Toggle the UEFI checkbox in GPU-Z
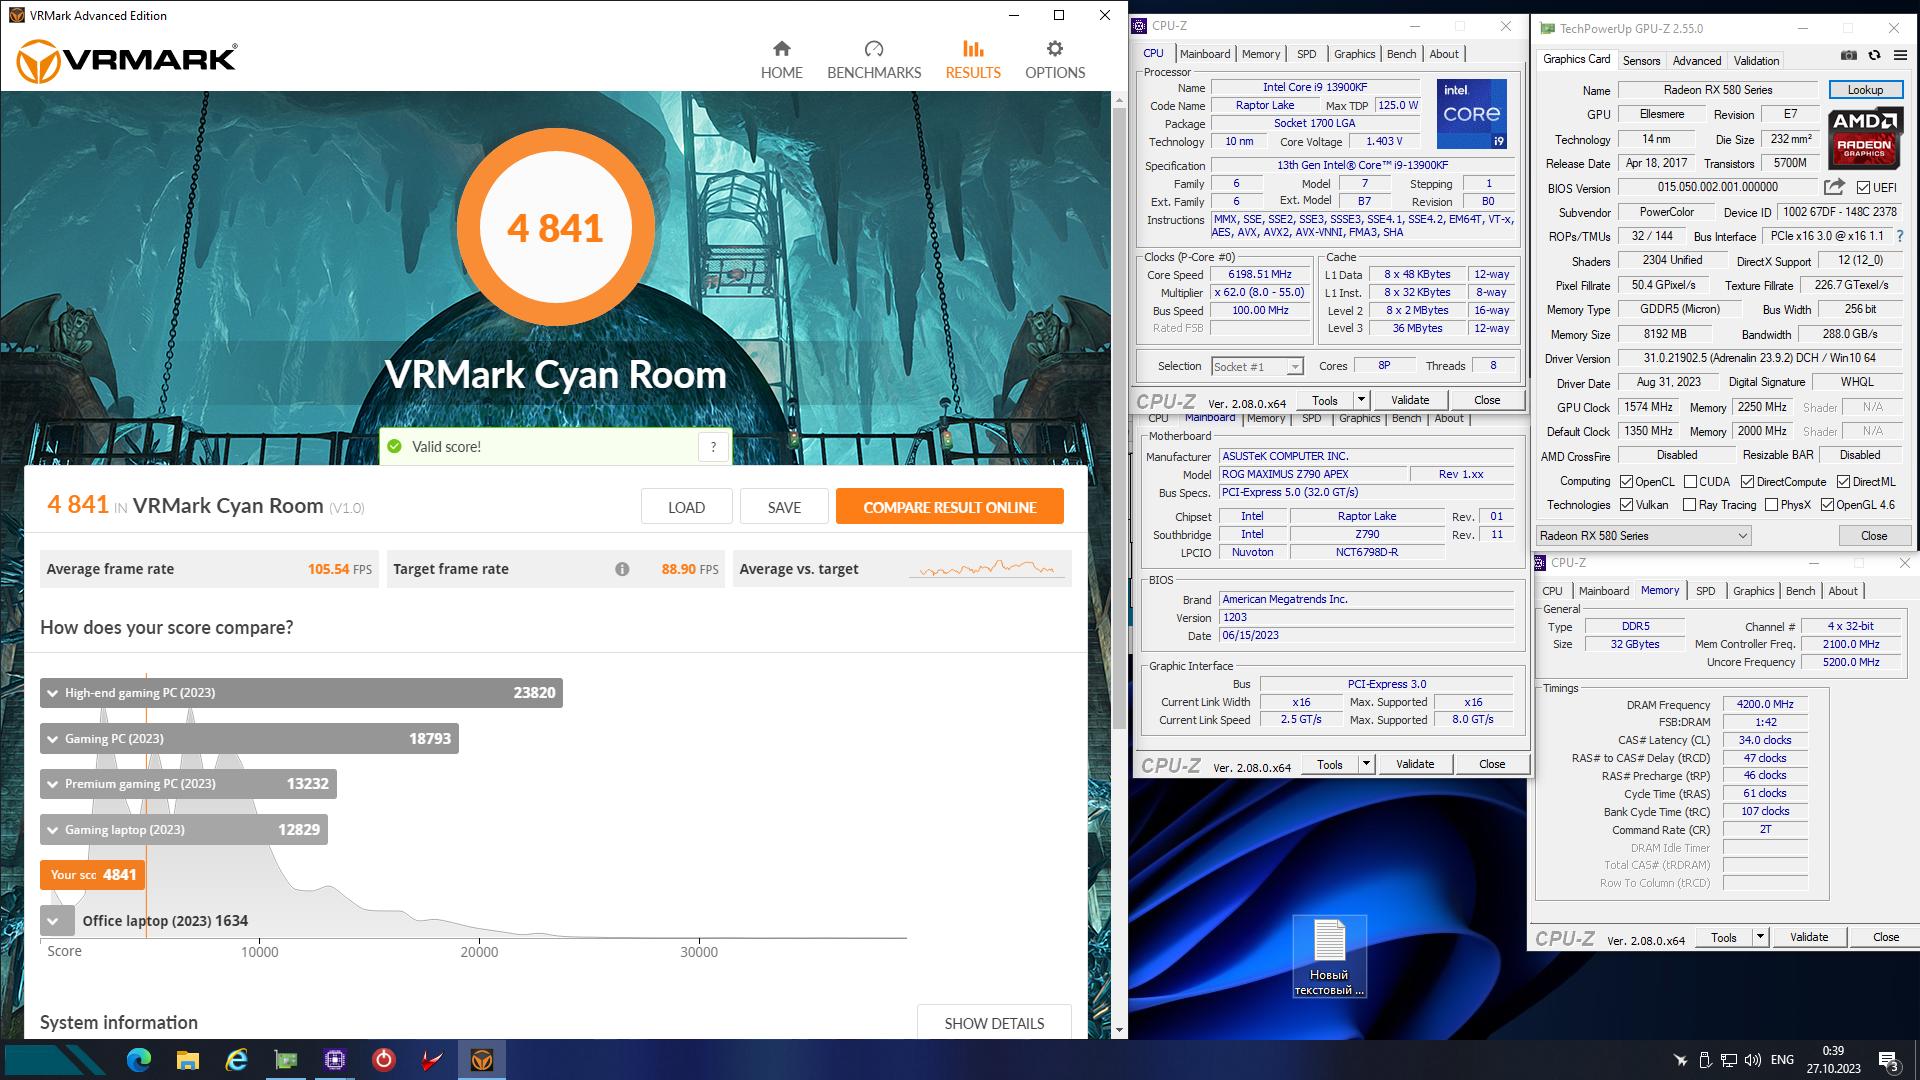This screenshot has width=1920, height=1080. pyautogui.click(x=1863, y=187)
